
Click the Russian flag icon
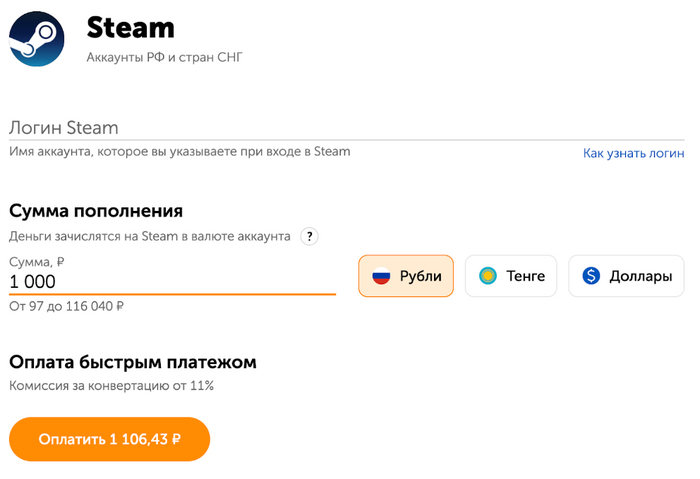click(381, 276)
